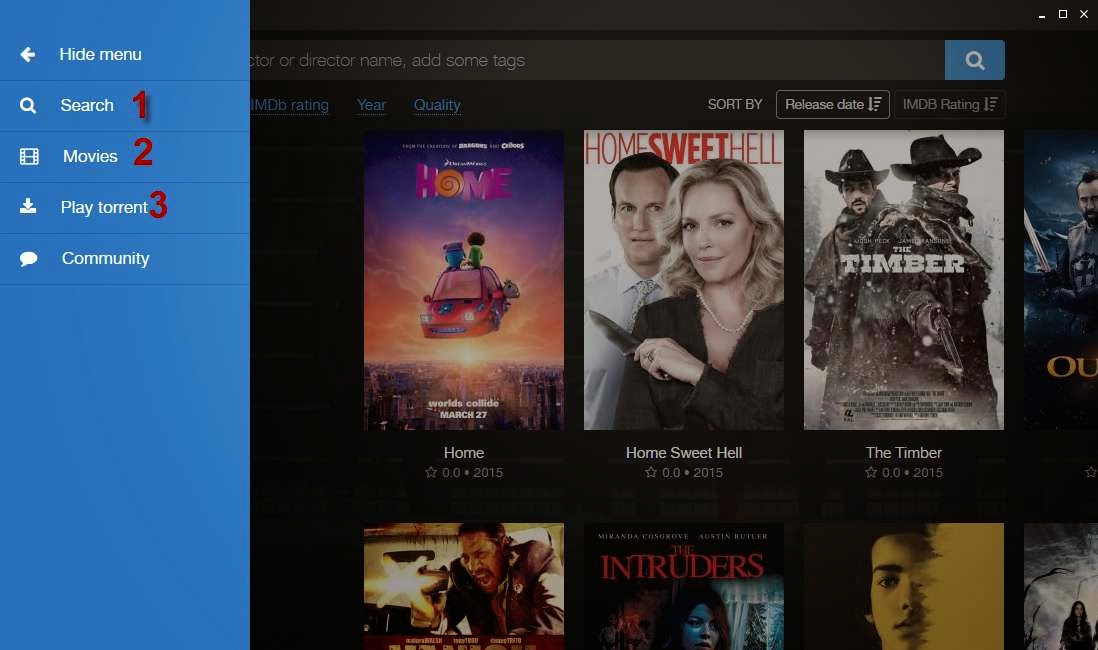Open the Play torrent menu entry

pyautogui.click(x=125, y=208)
